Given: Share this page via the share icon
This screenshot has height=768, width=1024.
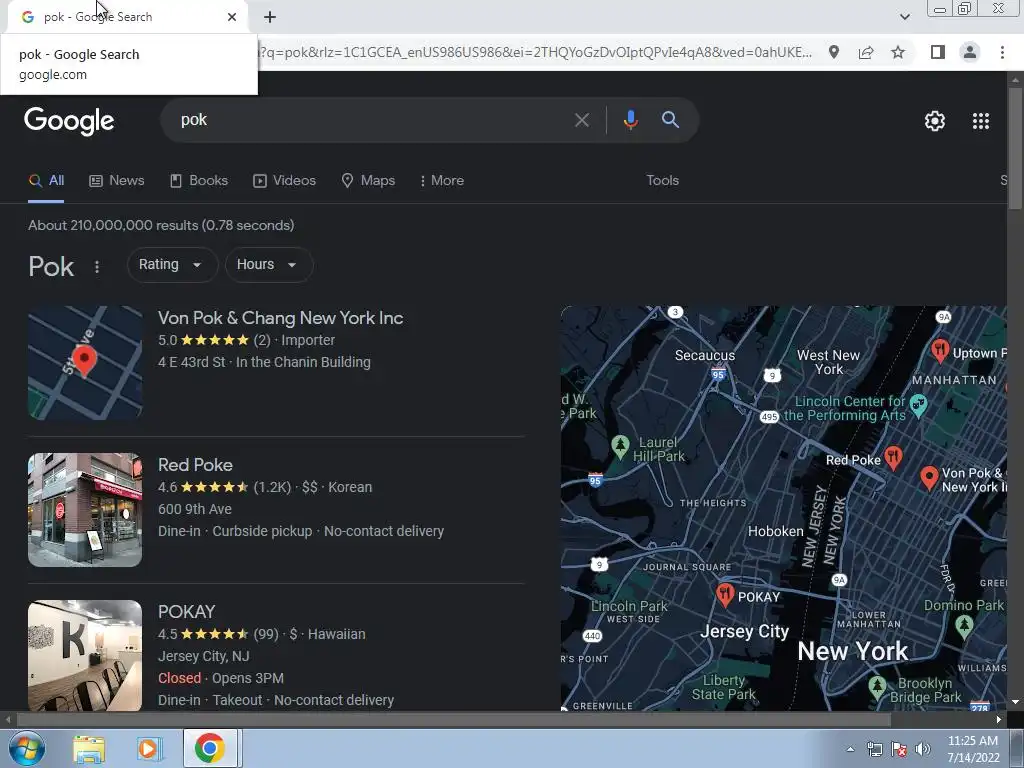Looking at the screenshot, I should (x=866, y=52).
